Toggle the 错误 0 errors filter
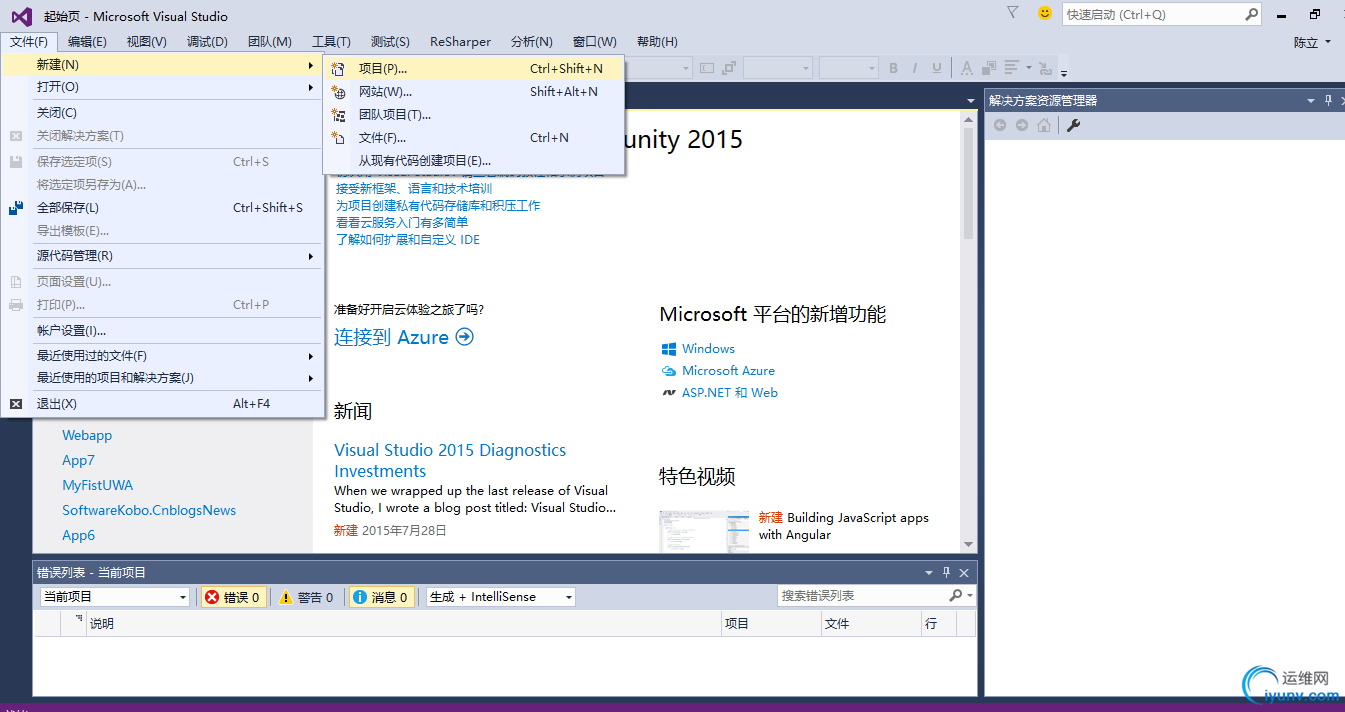 point(234,597)
